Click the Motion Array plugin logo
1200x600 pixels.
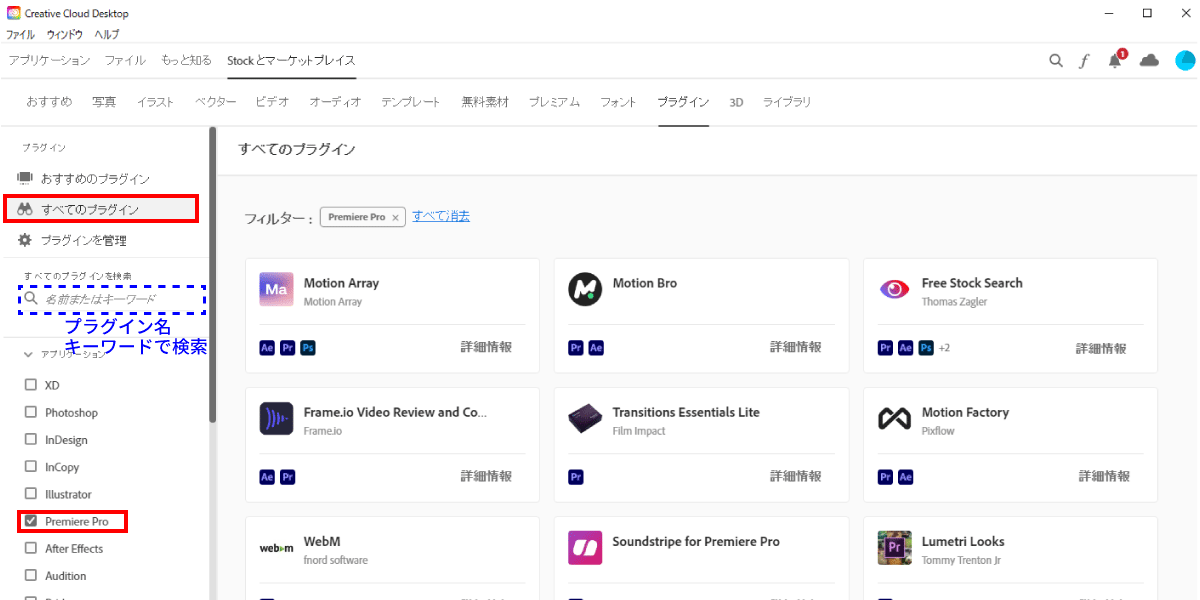click(276, 290)
